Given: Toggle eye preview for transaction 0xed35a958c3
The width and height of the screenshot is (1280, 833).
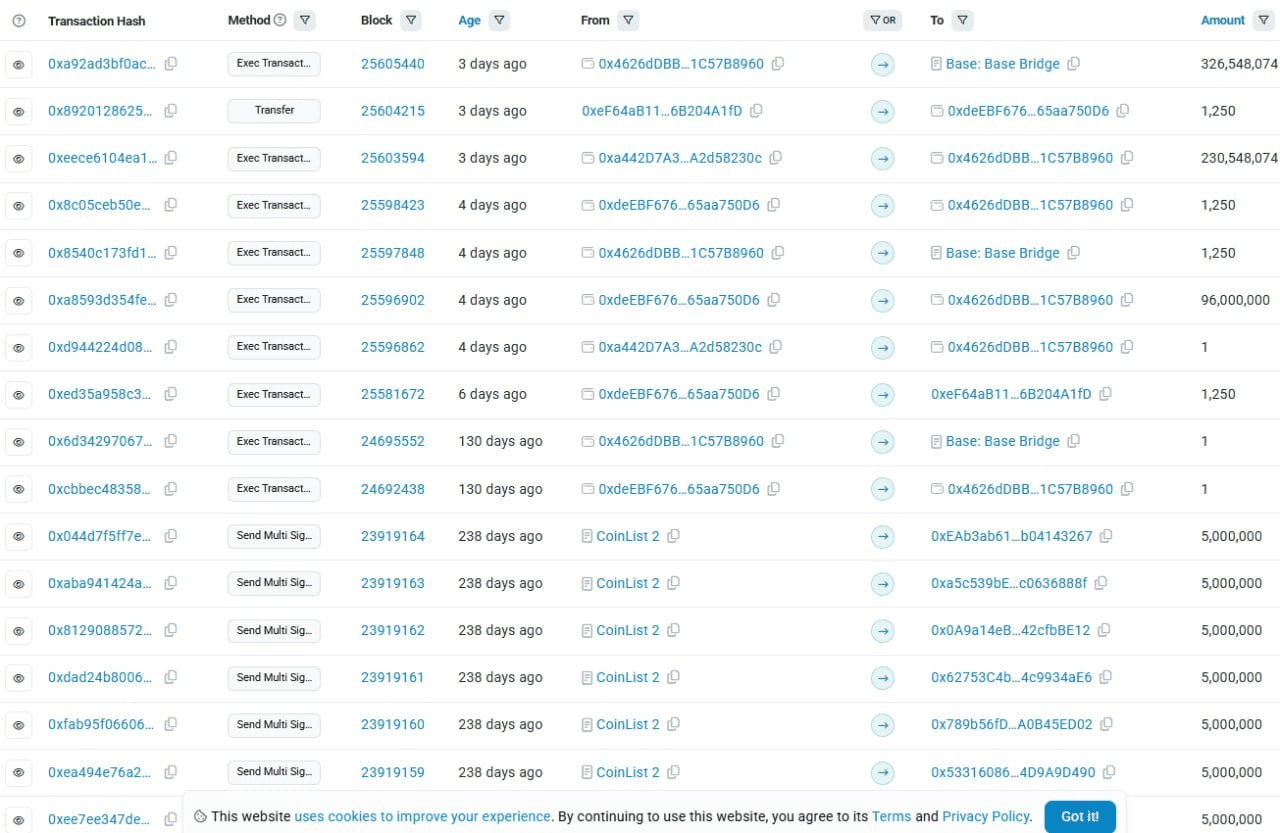Looking at the screenshot, I should coord(18,395).
